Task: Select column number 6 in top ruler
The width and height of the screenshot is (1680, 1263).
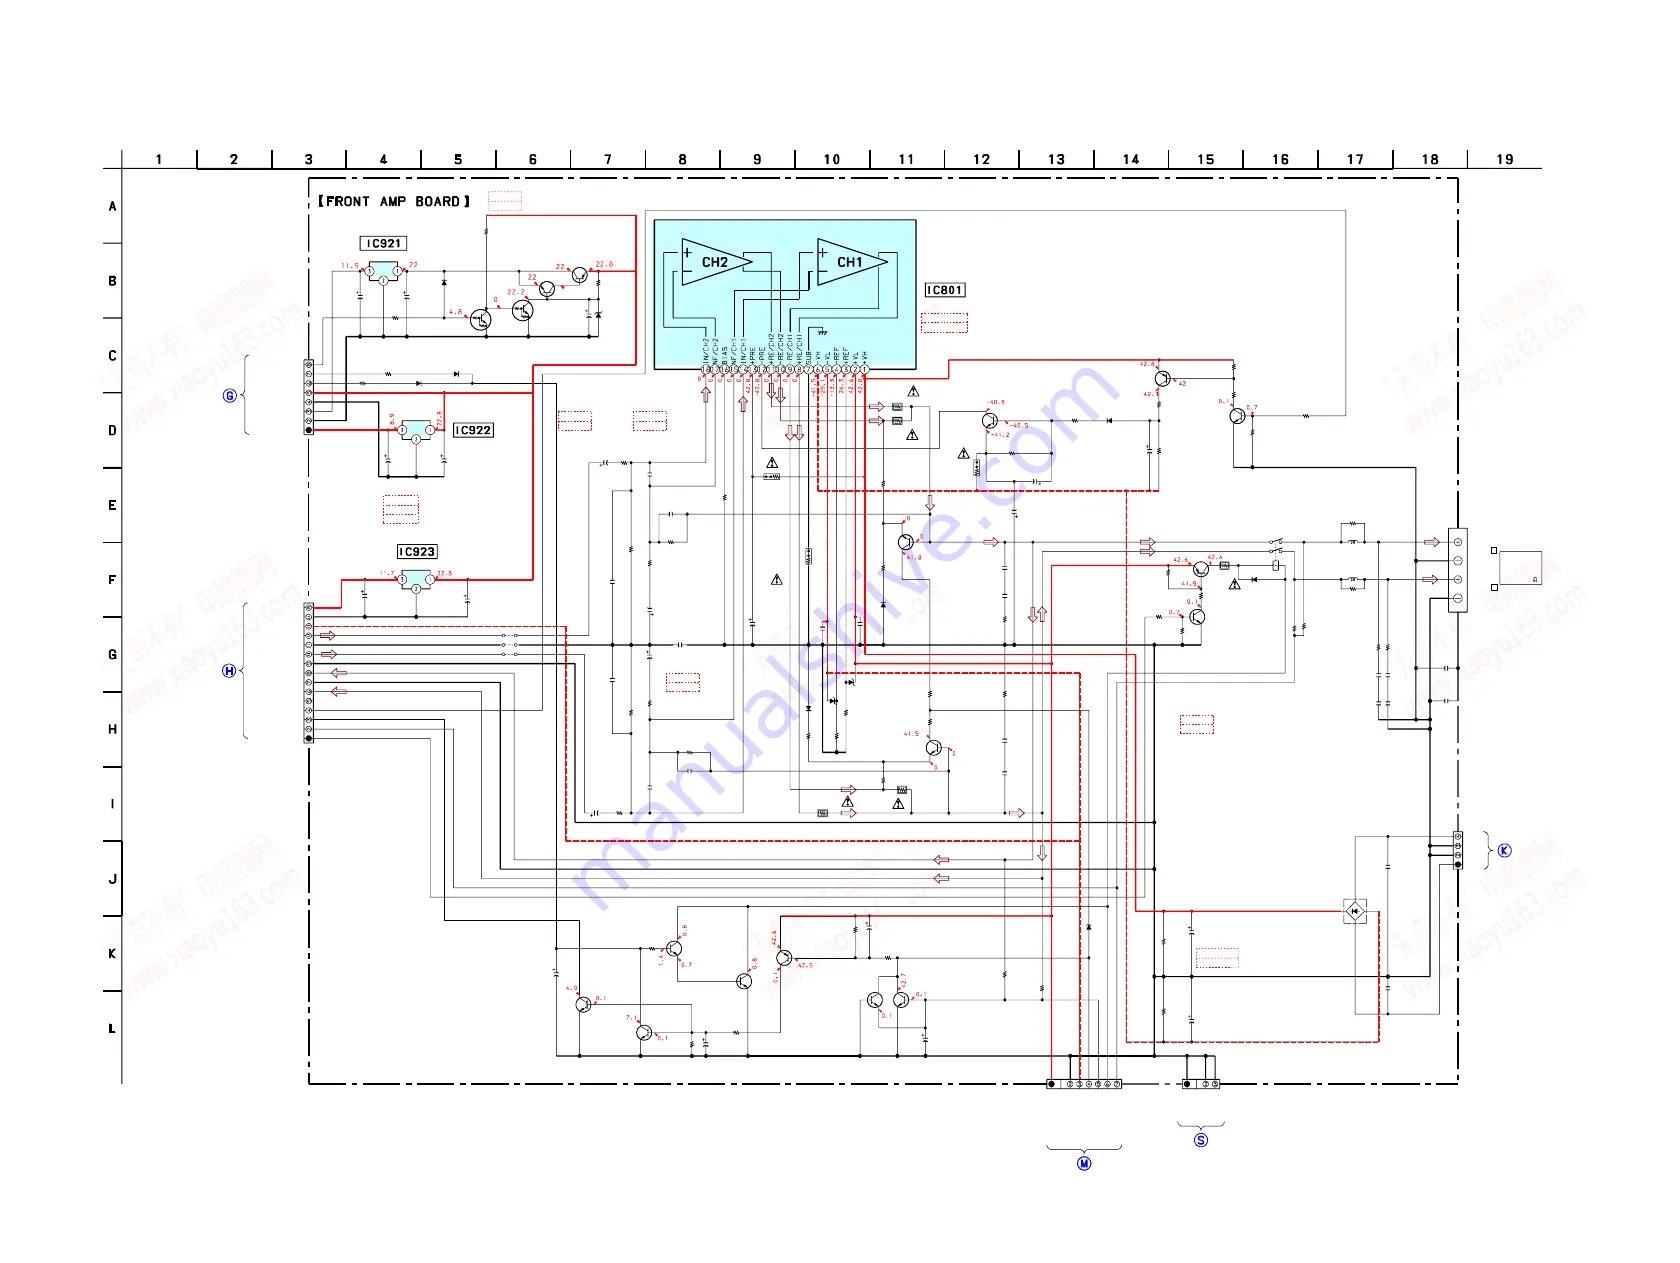Action: [533, 159]
